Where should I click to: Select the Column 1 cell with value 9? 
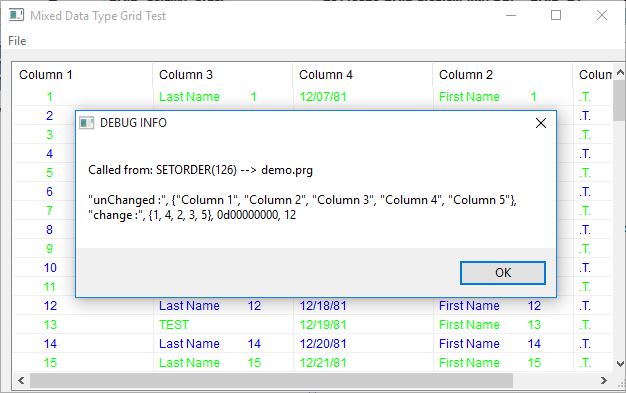[x=50, y=248]
